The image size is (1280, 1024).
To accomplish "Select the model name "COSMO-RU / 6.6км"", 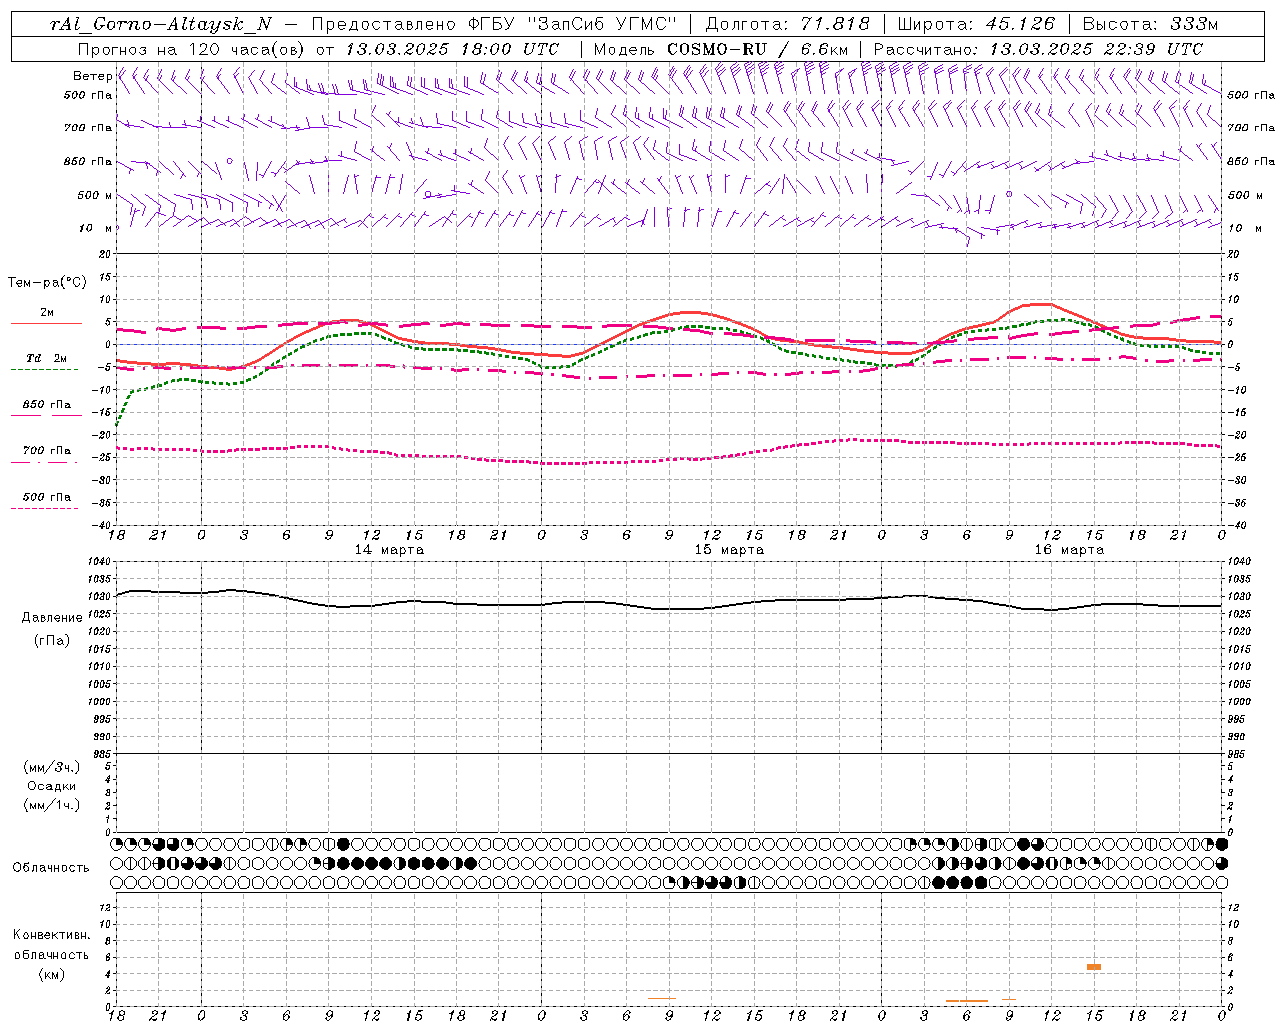I will click(x=757, y=49).
